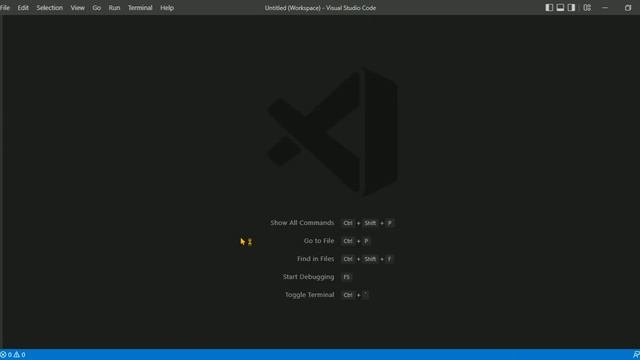
Task: Open the Go menu
Action: coord(96,8)
